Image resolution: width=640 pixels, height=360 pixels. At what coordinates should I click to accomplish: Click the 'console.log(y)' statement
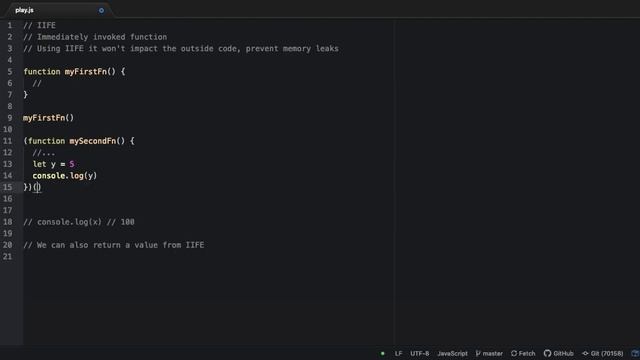coord(65,176)
